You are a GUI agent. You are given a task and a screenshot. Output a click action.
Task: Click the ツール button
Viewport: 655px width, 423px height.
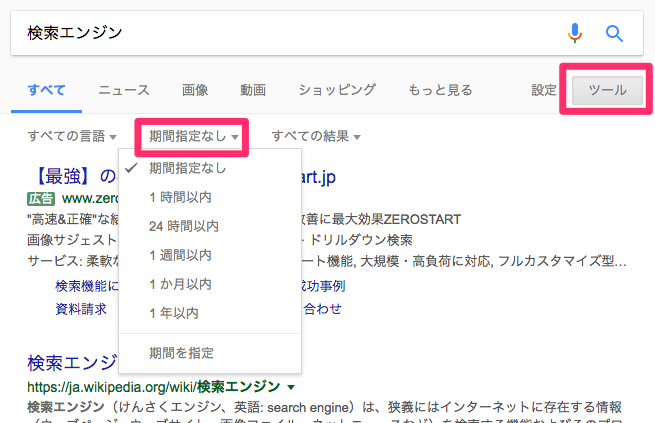tap(607, 90)
